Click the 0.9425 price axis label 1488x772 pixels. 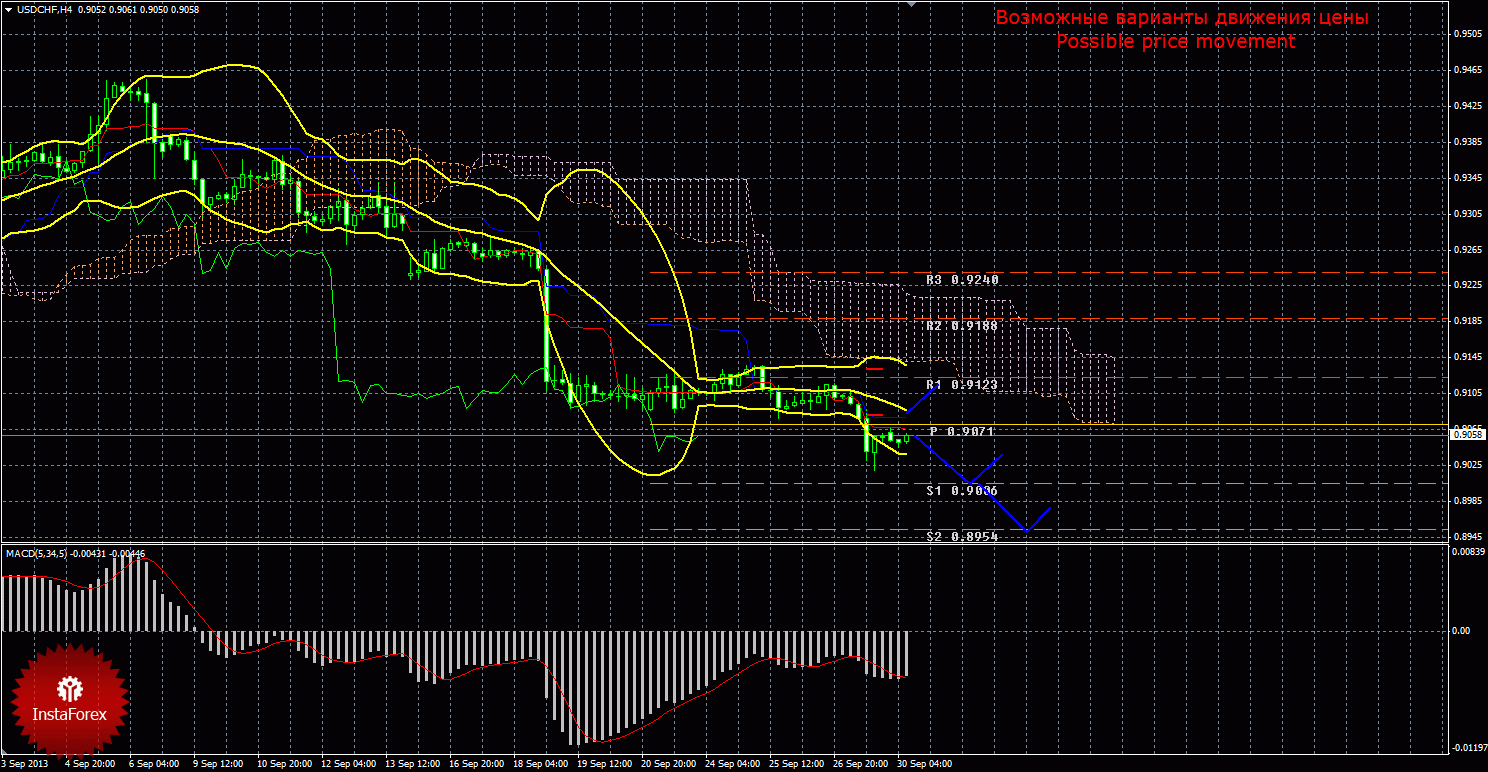pyautogui.click(x=1468, y=106)
